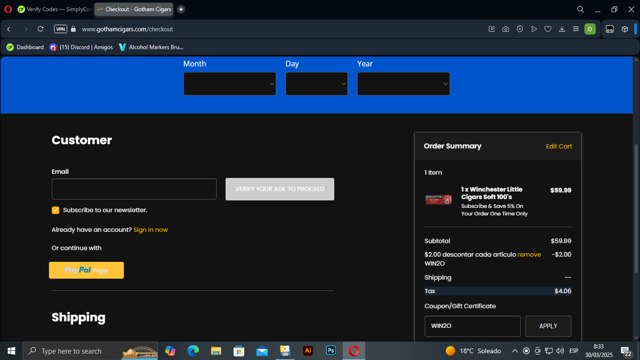Click Verify Your Age To Proceed button
Viewport: 640px width, 360px height.
(x=280, y=189)
